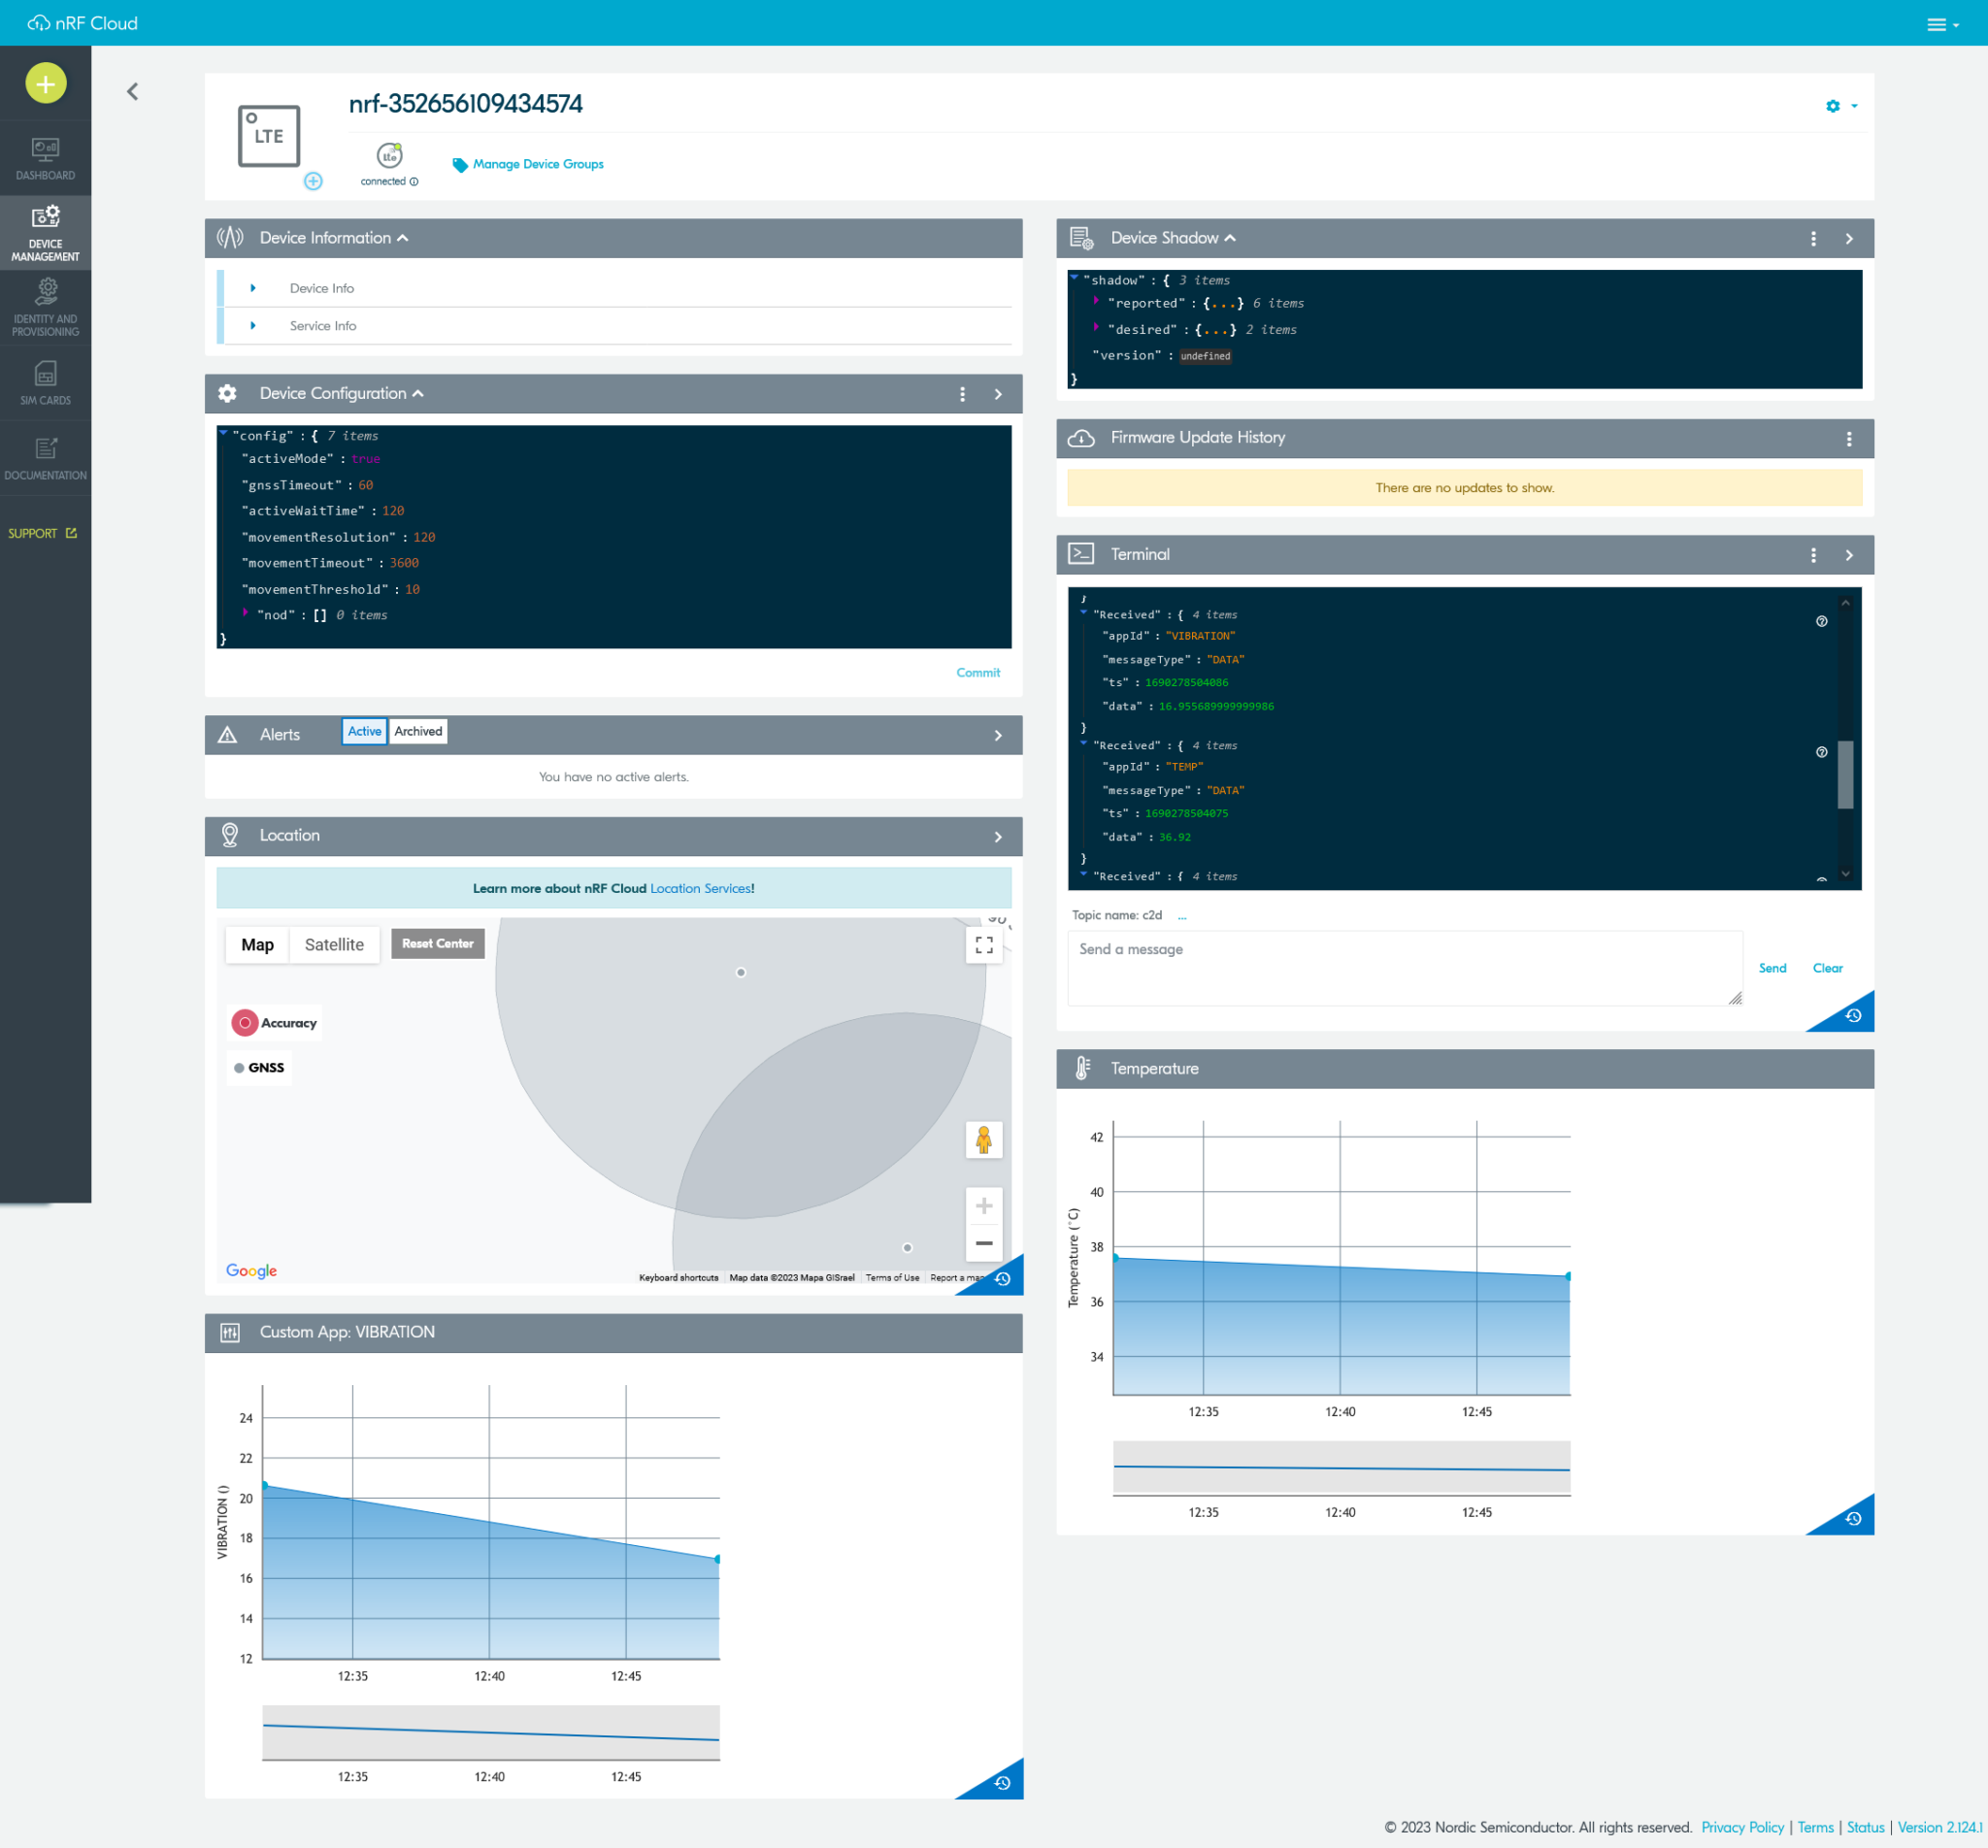Show Archived alerts

[x=418, y=731]
